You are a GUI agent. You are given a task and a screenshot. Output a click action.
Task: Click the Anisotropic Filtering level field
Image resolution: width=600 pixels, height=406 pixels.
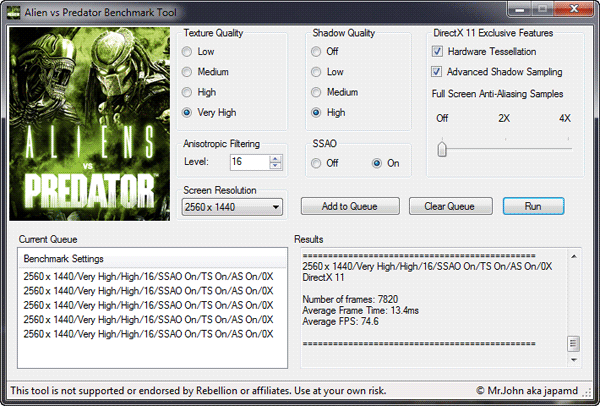[247, 162]
